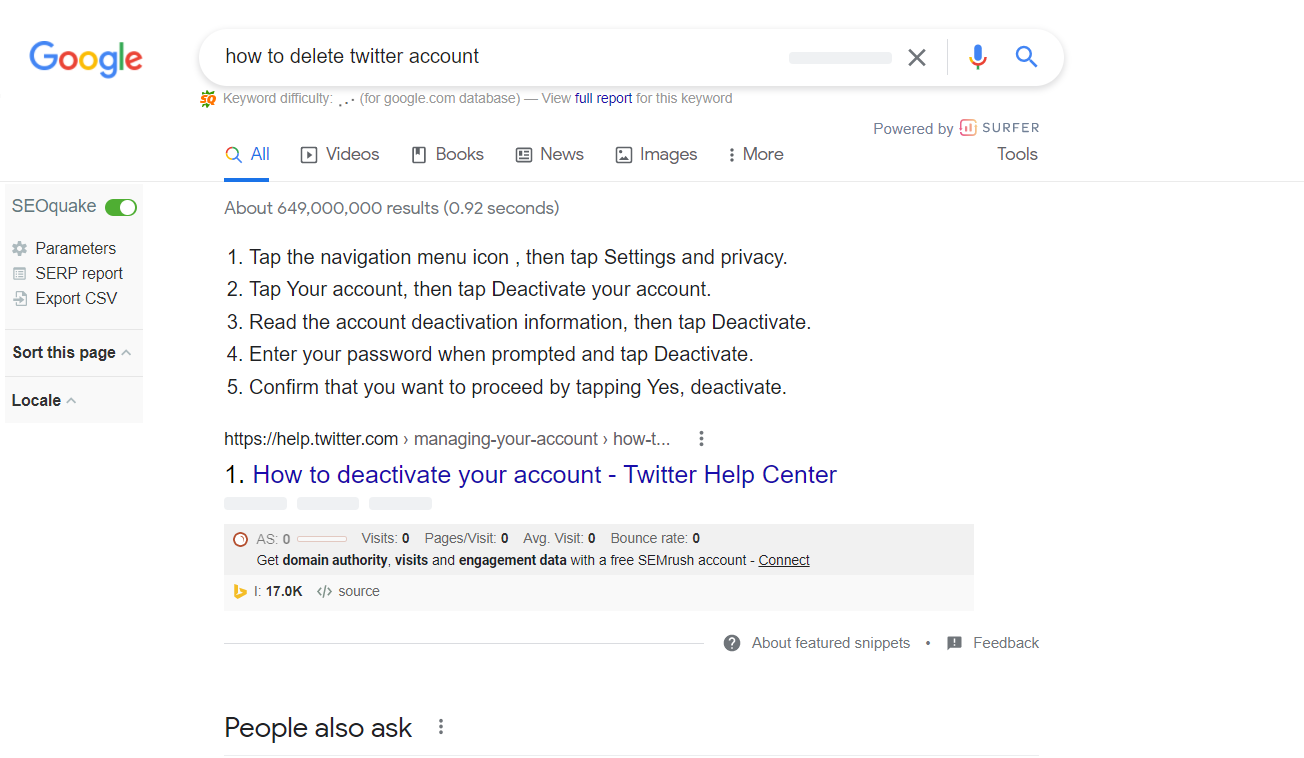This screenshot has height=758, width=1304.
Task: Open the Tools button under Surfer
Action: (1017, 154)
